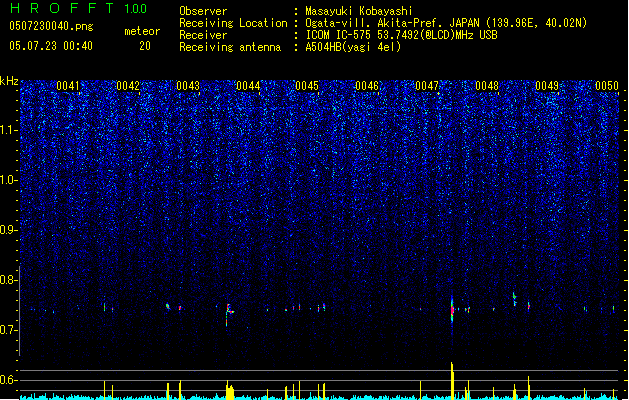The height and width of the screenshot is (400, 629).
Task: Click the receiver text ICOM IC-575 53.7492
Action: pyautogui.click(x=401, y=35)
